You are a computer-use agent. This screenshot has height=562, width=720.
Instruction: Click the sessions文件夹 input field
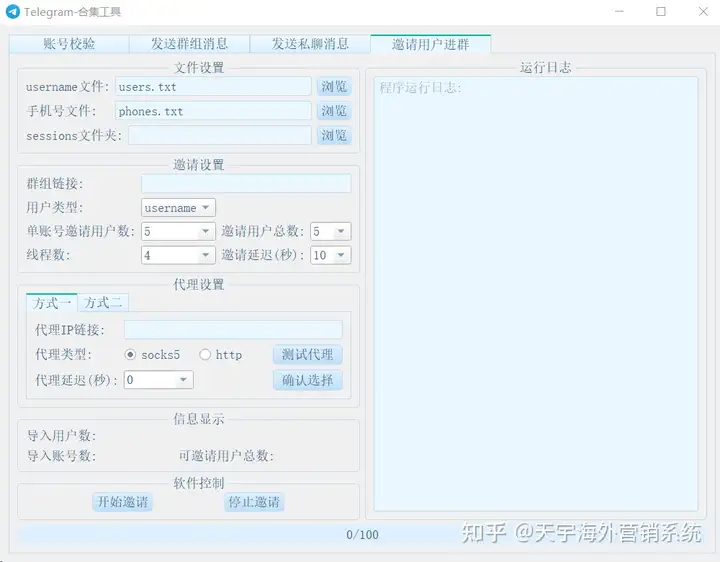(x=219, y=135)
